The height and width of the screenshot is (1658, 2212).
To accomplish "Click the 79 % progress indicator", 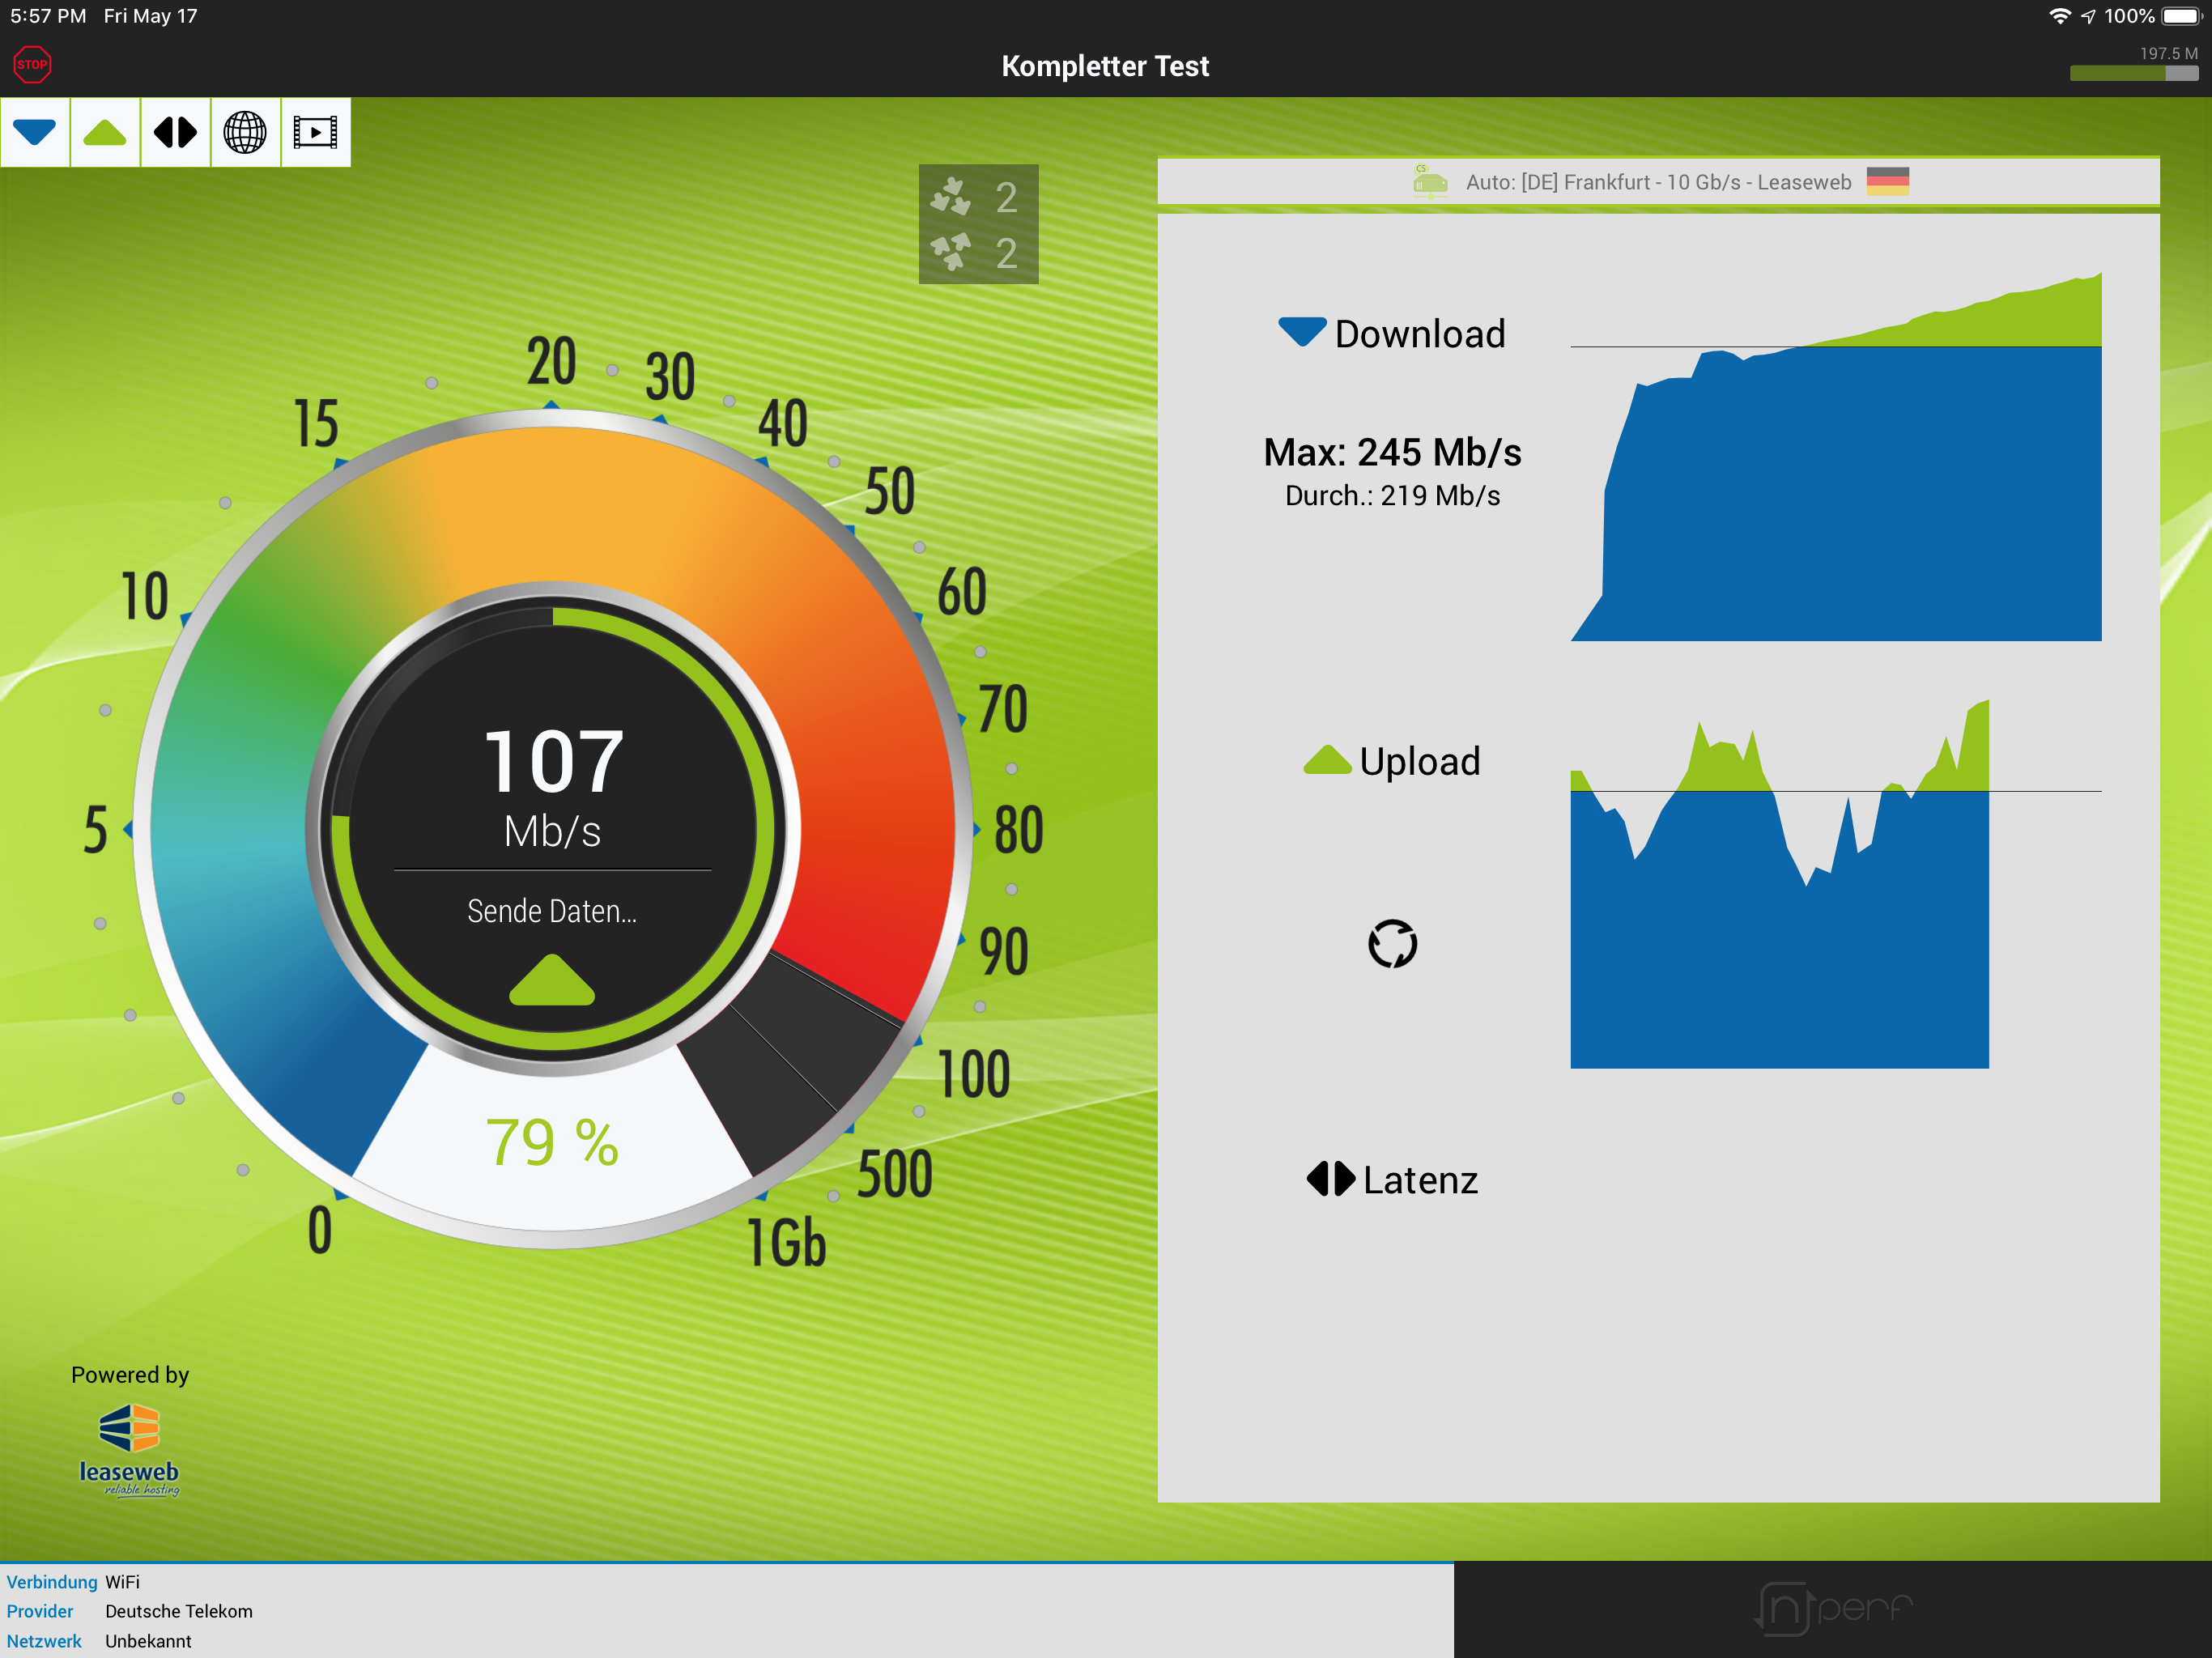I will point(552,1142).
